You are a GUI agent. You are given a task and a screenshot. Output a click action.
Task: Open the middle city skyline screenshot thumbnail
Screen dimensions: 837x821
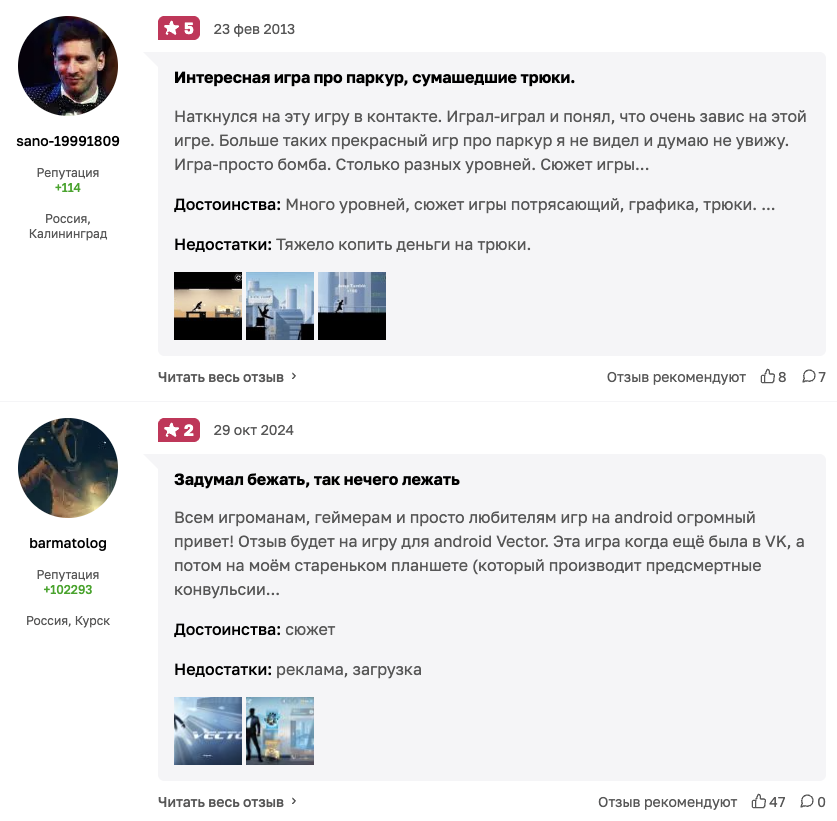(x=280, y=306)
